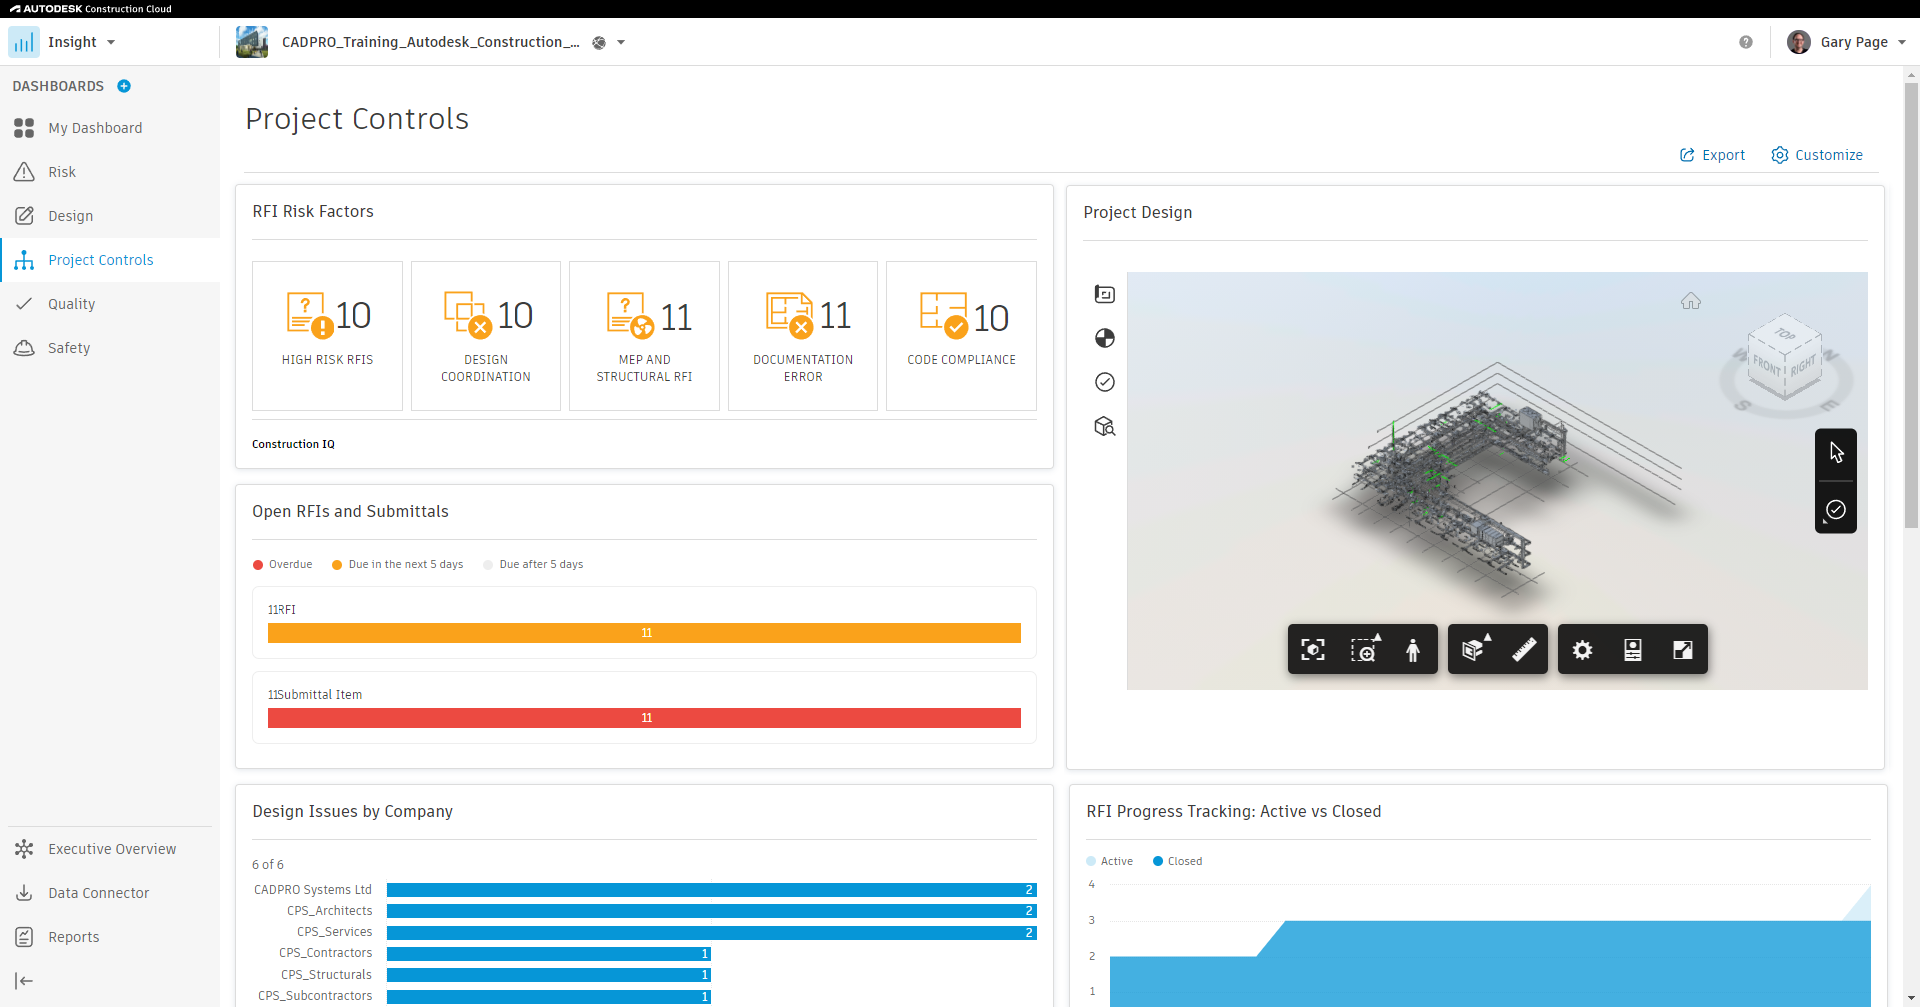Click the CADPRO Systems Ltd bar
The height and width of the screenshot is (1007, 1920).
pyautogui.click(x=712, y=890)
